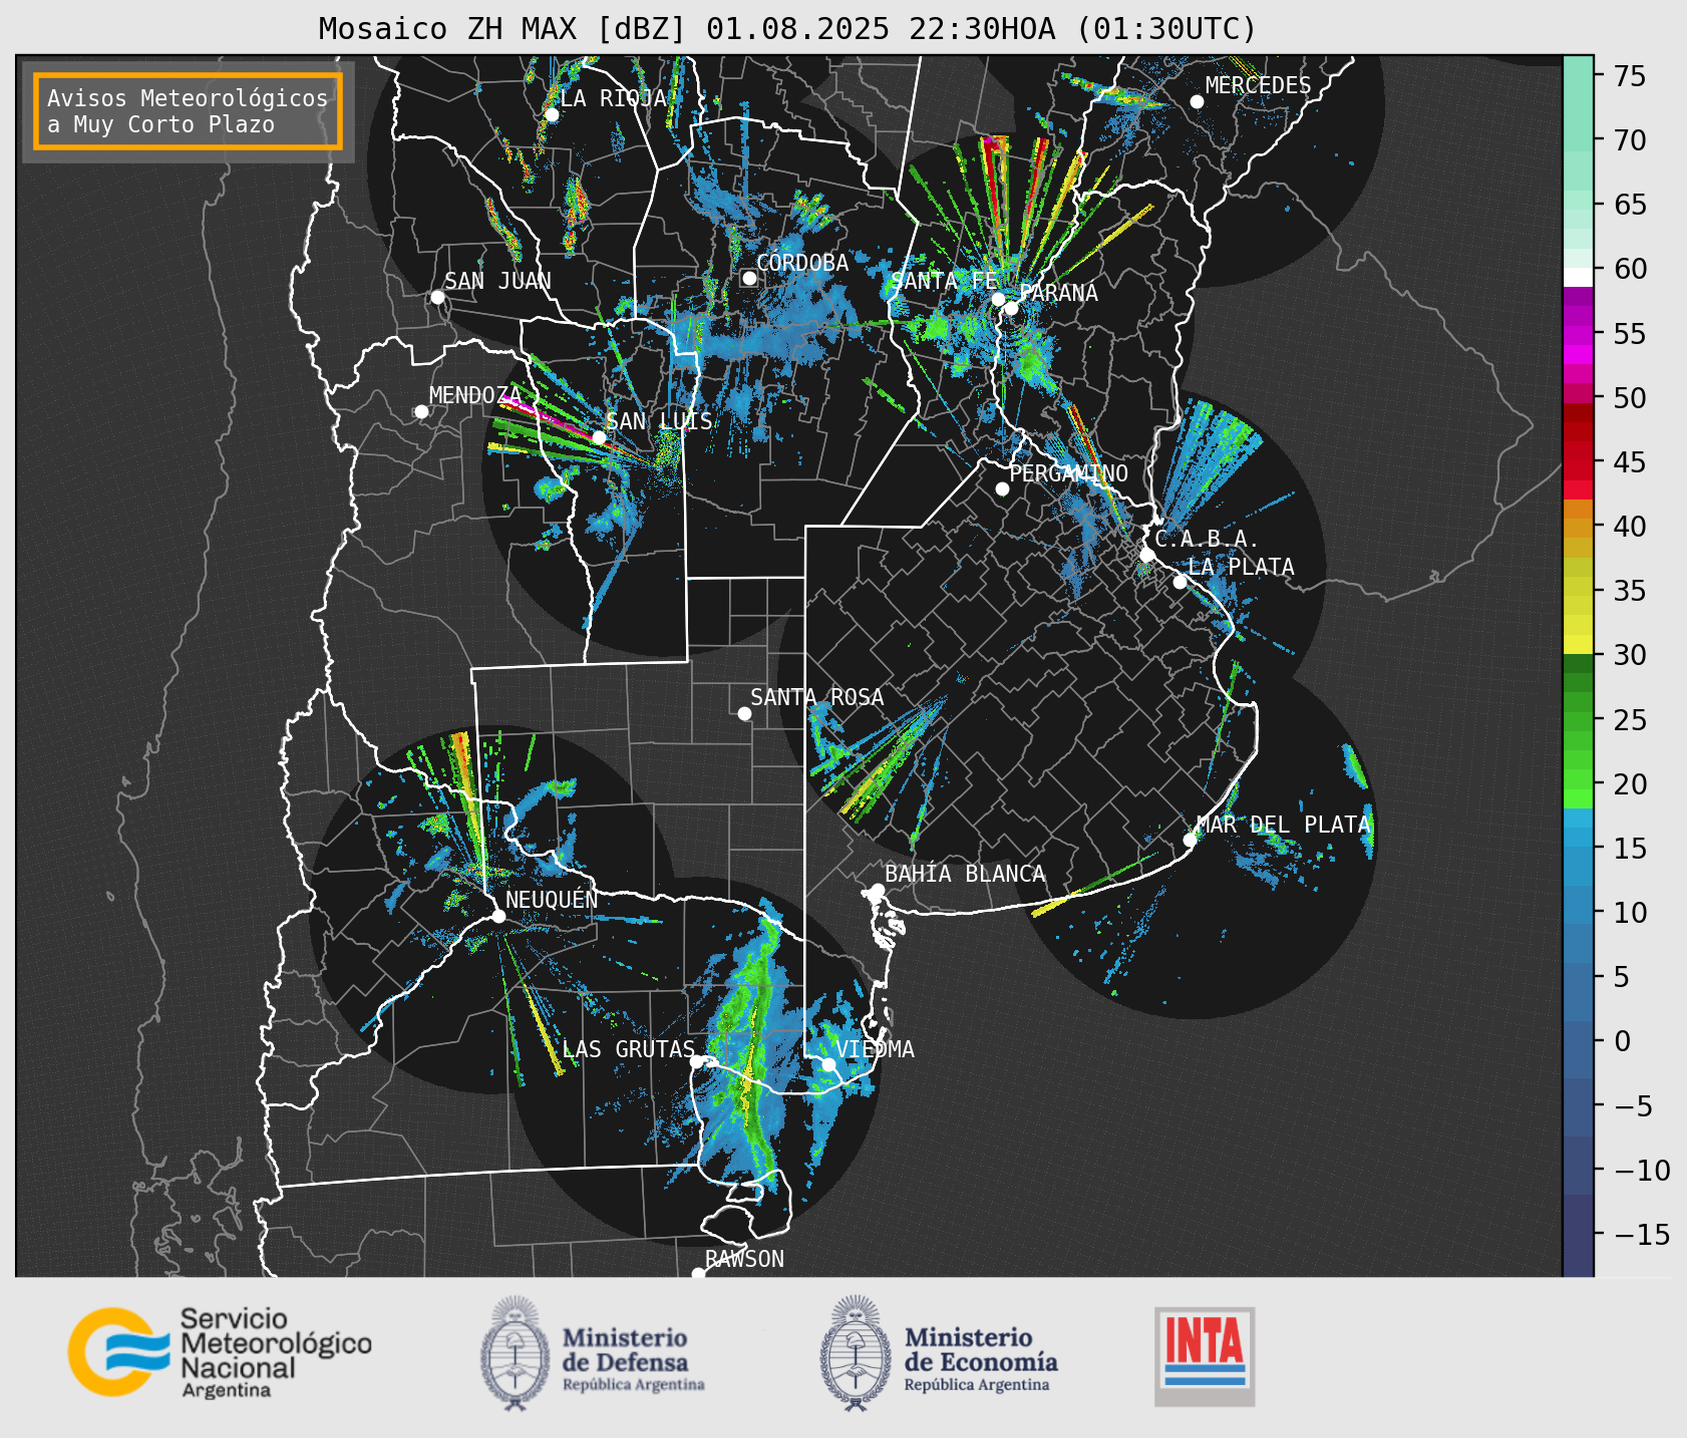Click the RAWSON city marker dot
Image resolution: width=1687 pixels, height=1438 pixels.
698,1273
